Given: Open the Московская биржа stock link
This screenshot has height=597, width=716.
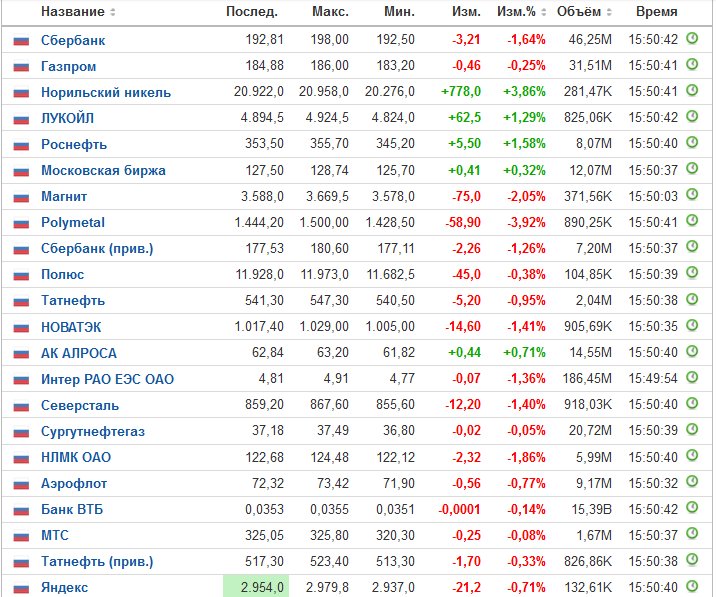Looking at the screenshot, I should pos(103,170).
